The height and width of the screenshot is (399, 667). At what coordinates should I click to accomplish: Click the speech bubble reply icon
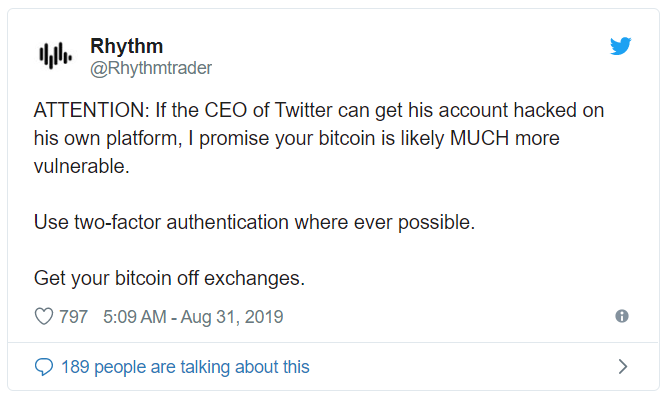click(44, 367)
